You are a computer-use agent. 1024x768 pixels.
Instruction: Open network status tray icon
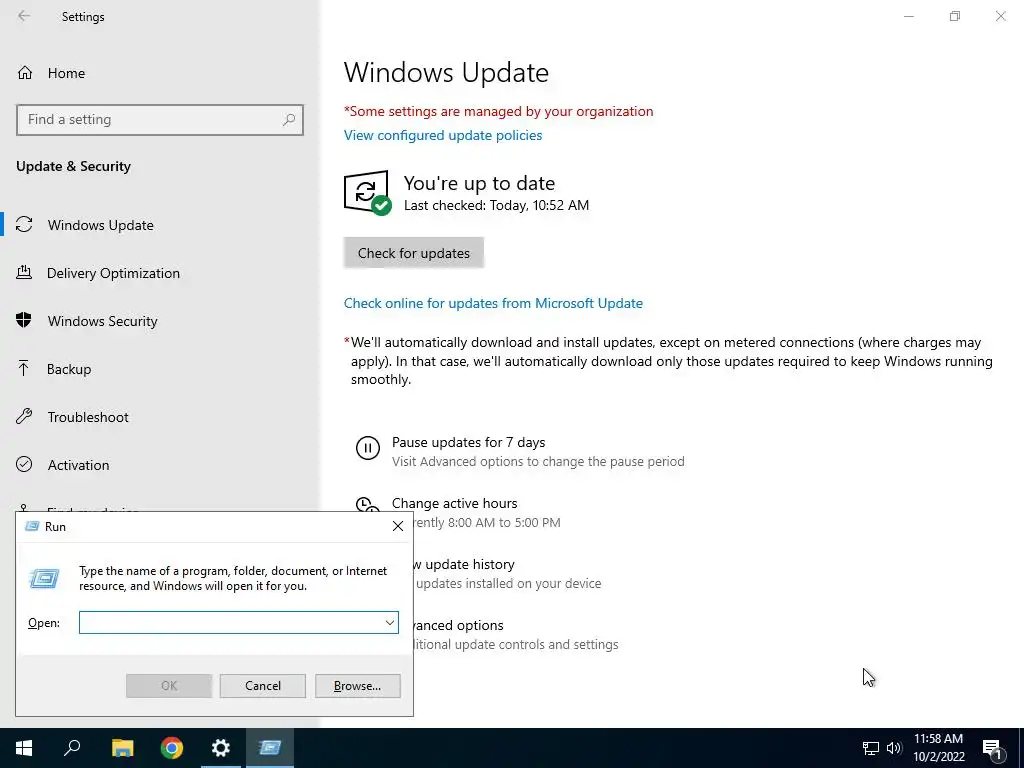(871, 748)
